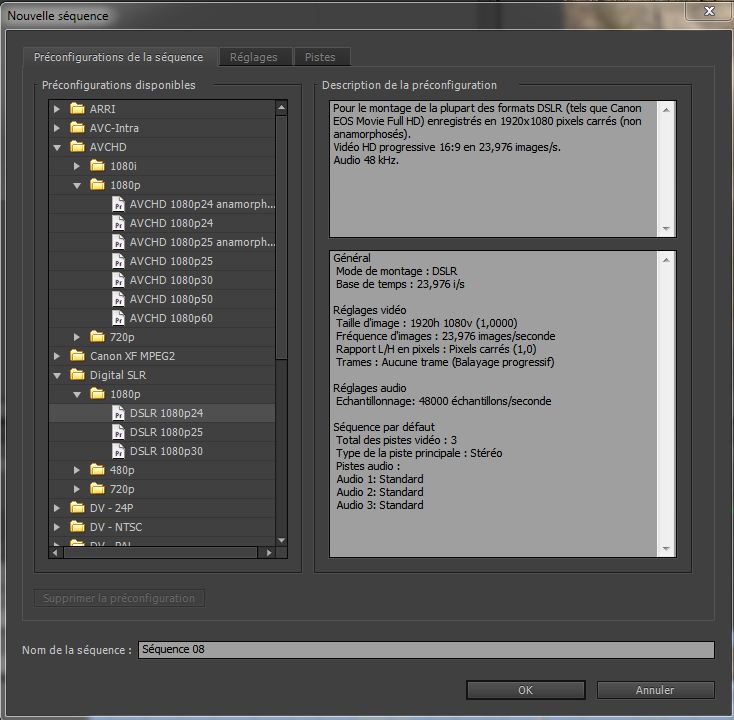The width and height of the screenshot is (734, 720).
Task: Click the DSLR 1080p25 preset icon
Action: point(119,432)
